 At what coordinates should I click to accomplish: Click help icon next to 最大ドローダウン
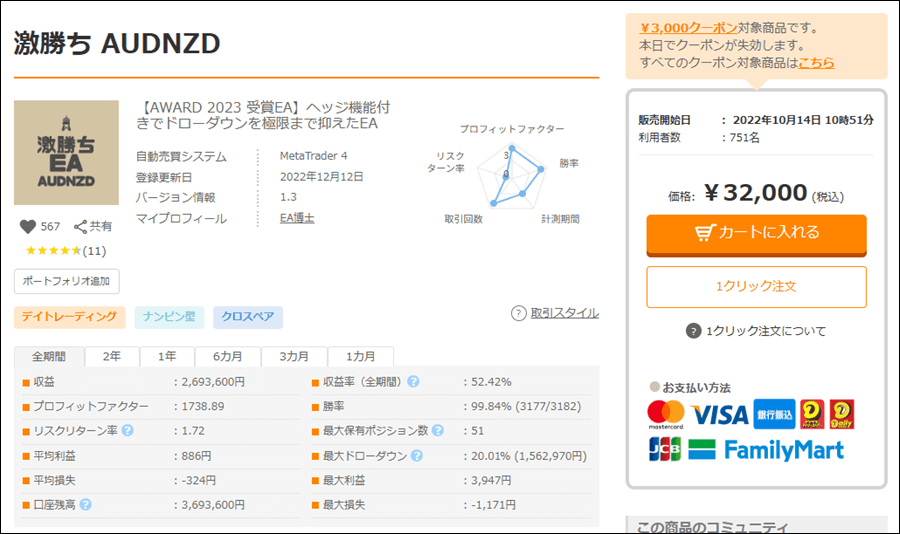coord(416,456)
